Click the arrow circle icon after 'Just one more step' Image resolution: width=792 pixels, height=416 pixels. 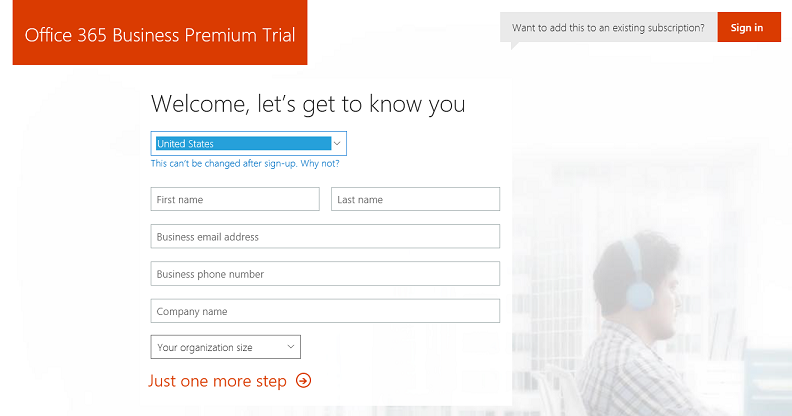point(304,381)
